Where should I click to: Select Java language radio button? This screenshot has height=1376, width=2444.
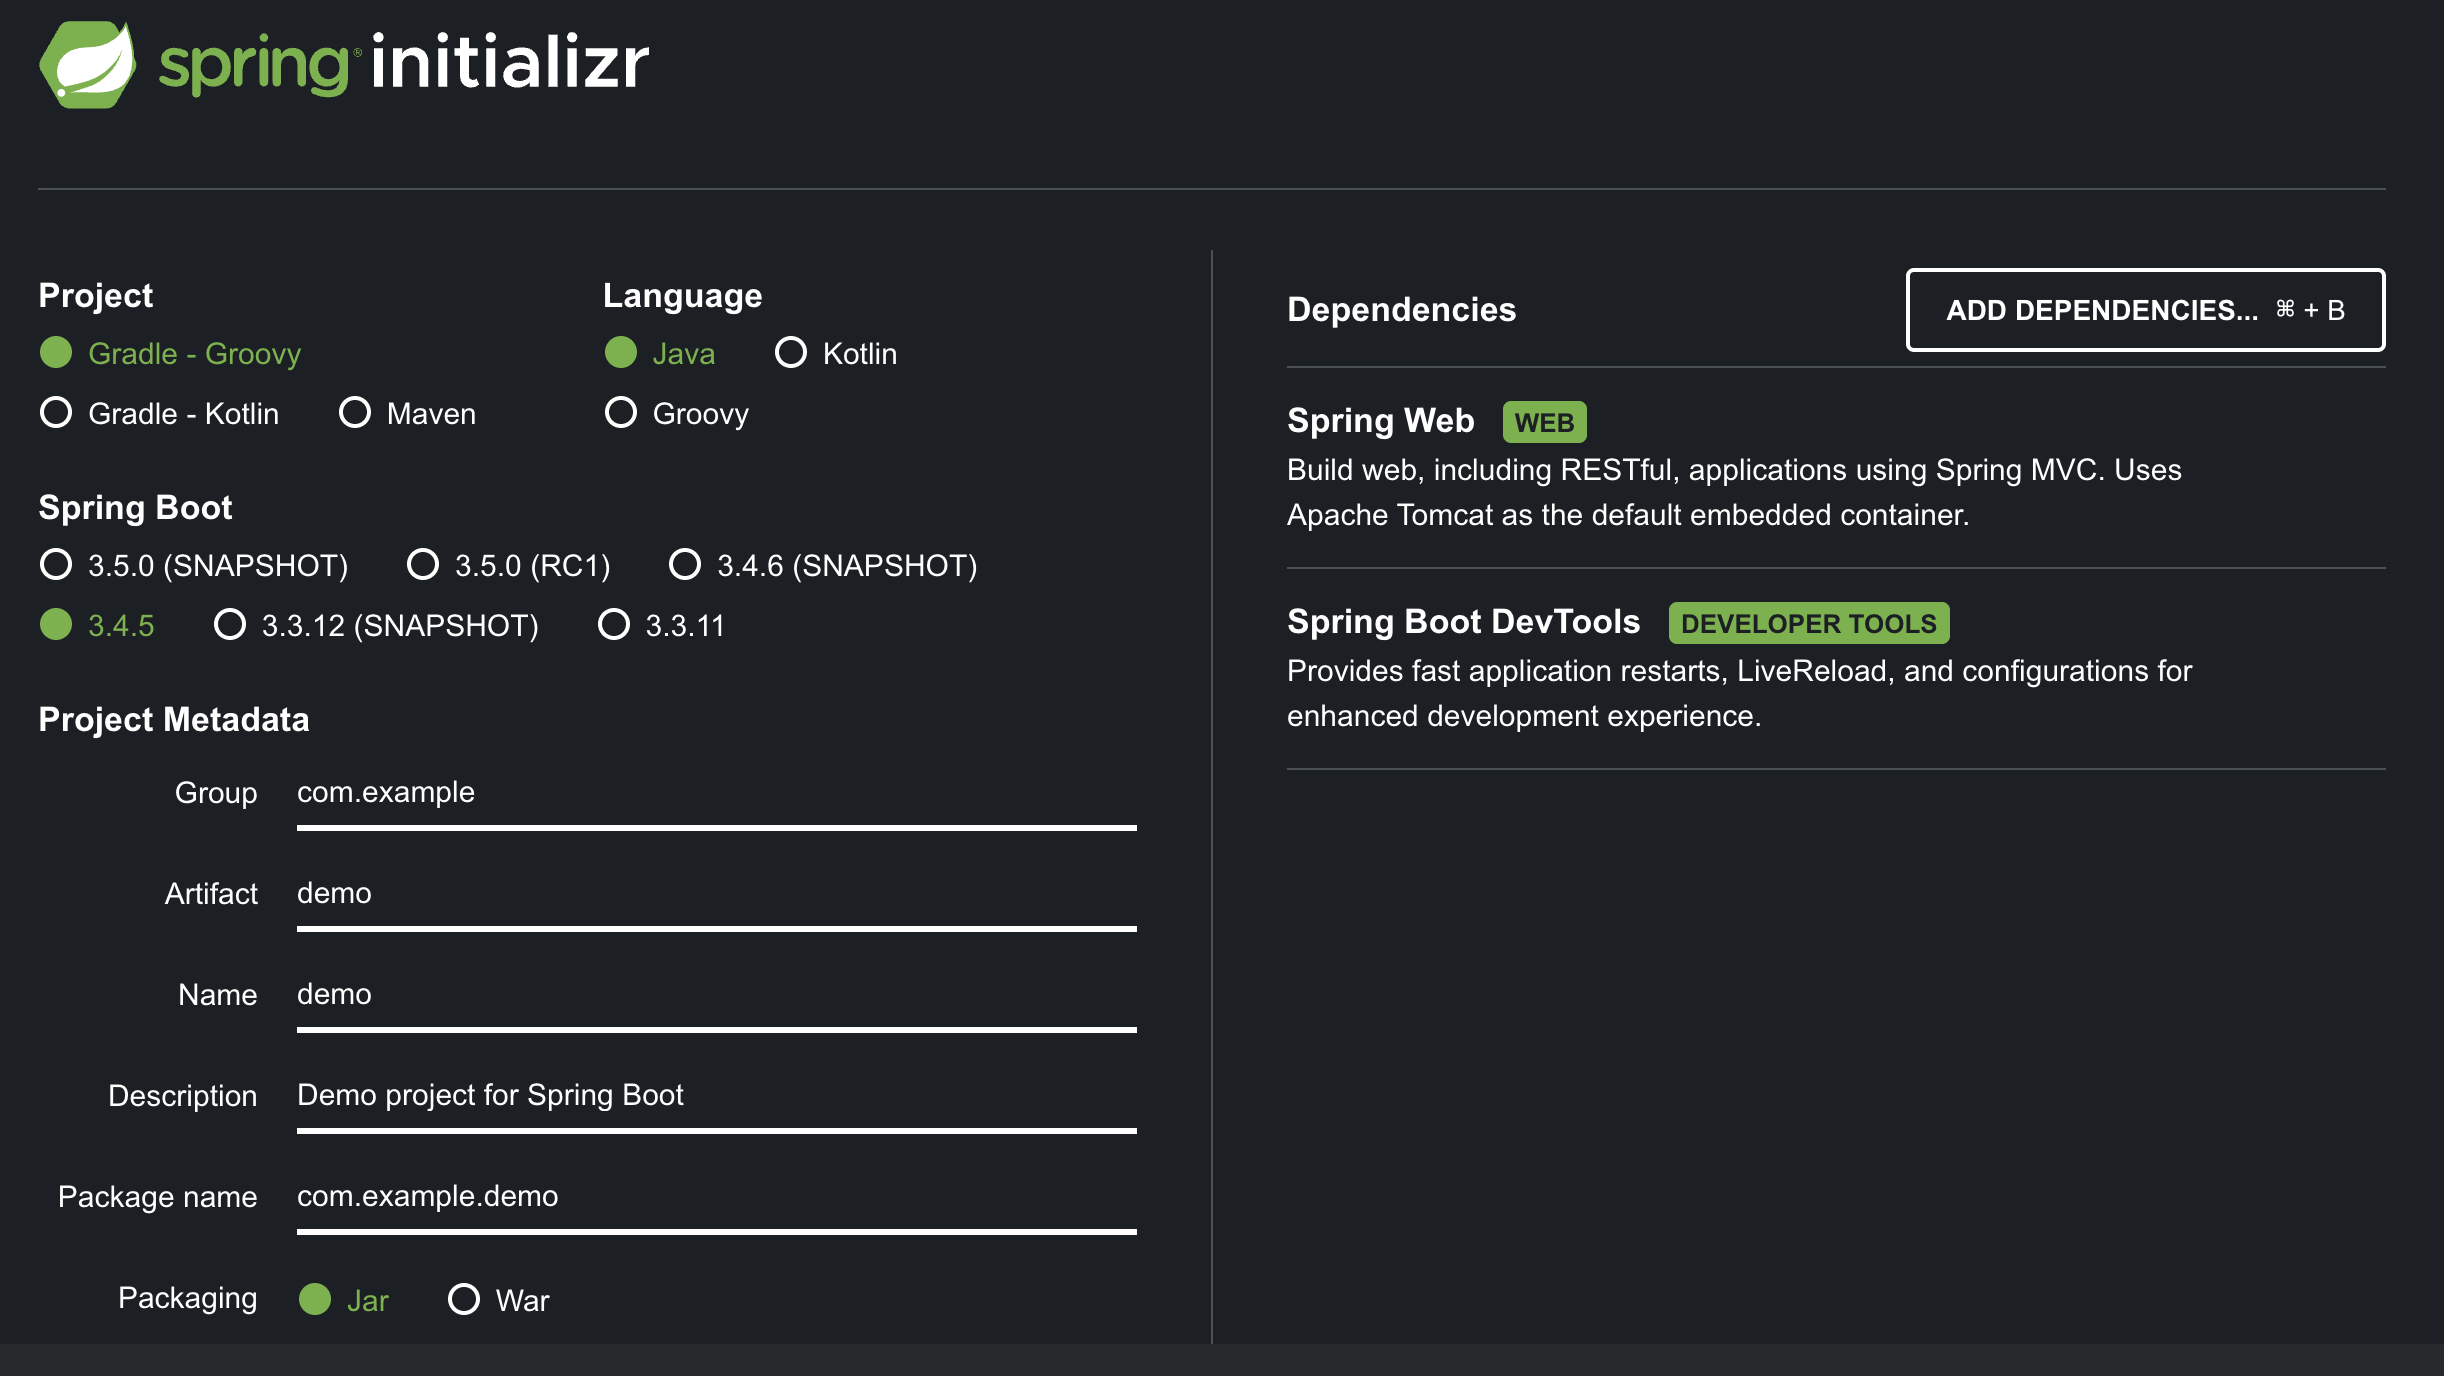tap(660, 353)
